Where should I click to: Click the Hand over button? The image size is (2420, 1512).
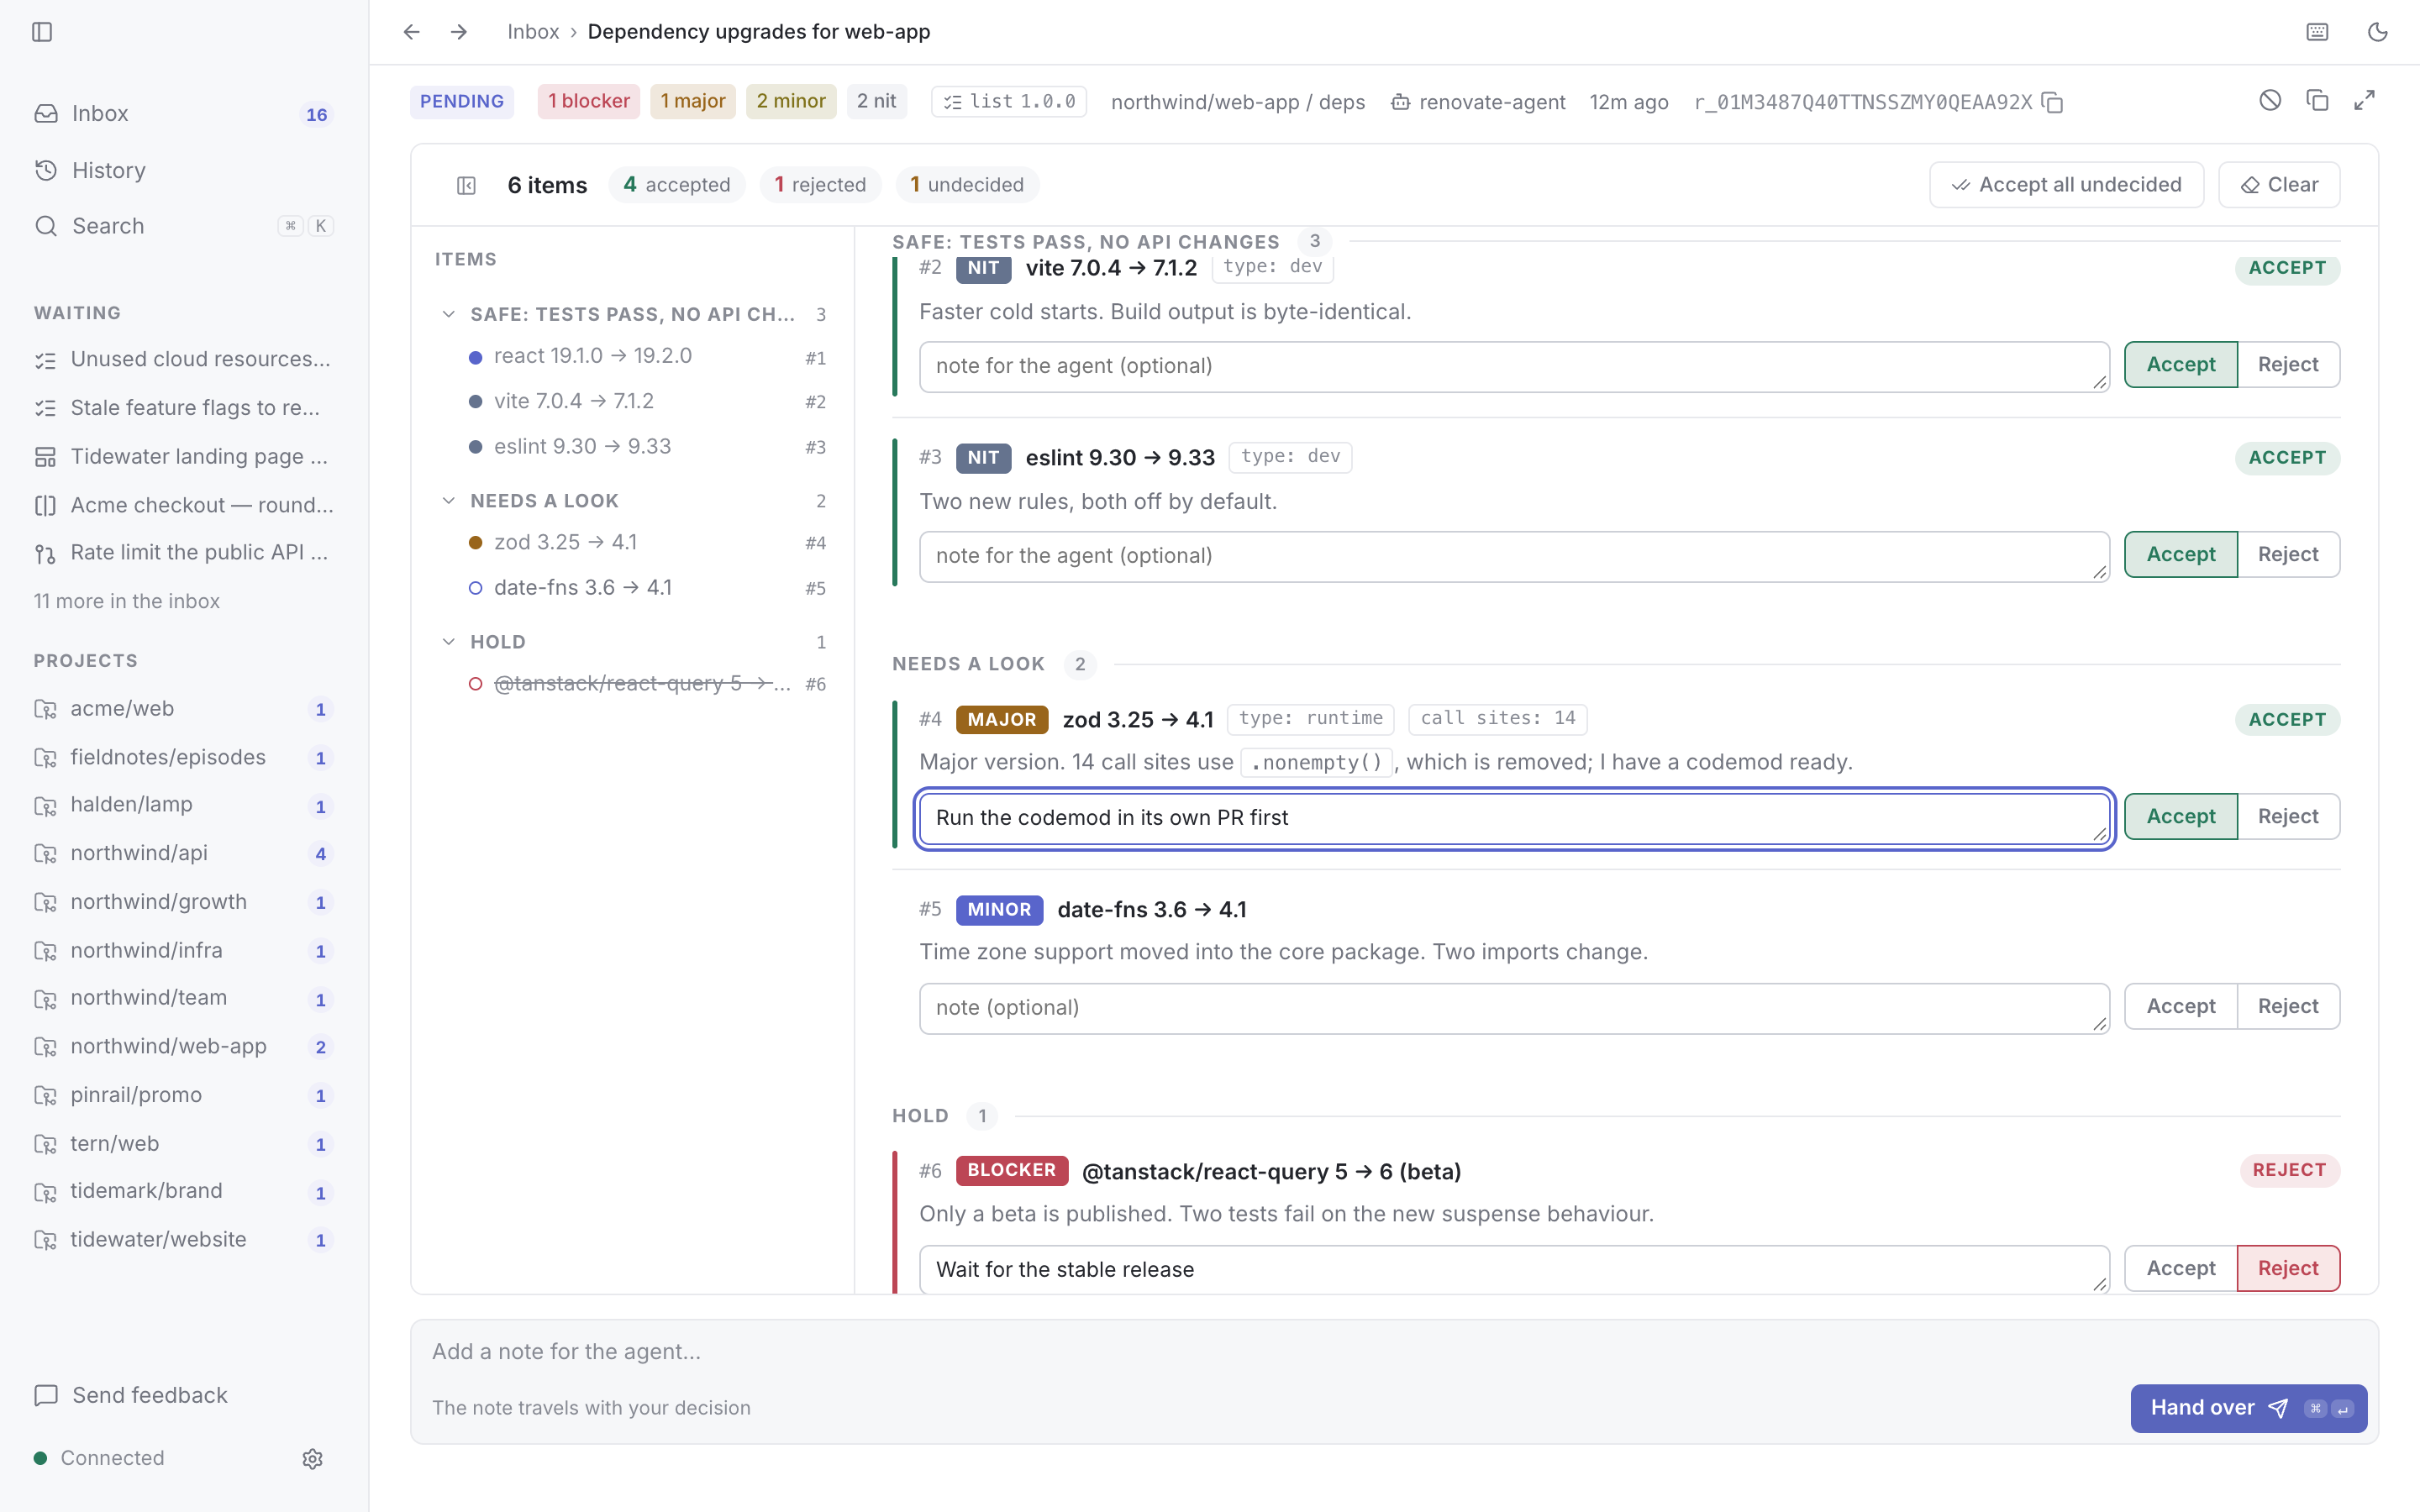click(2248, 1408)
